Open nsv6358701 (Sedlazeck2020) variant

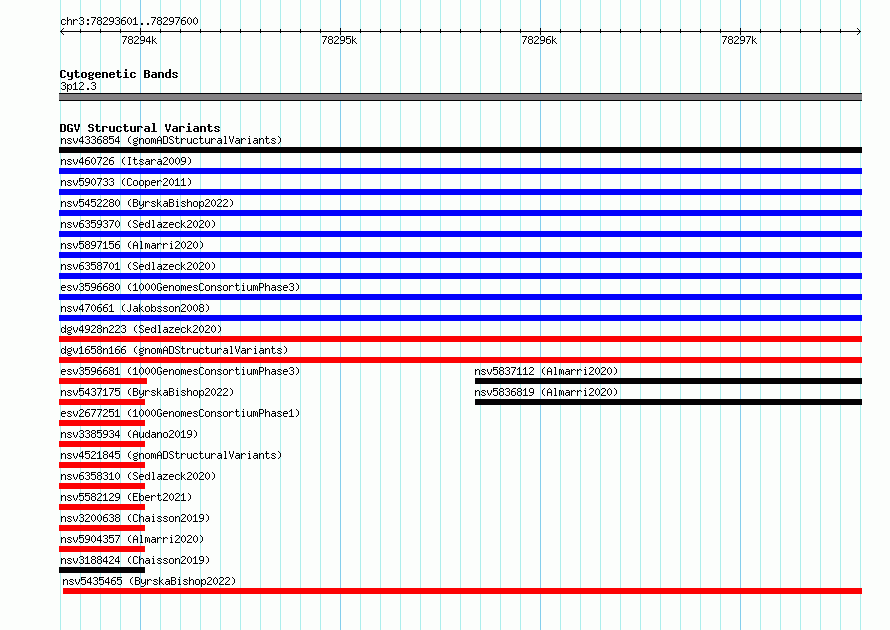138,266
